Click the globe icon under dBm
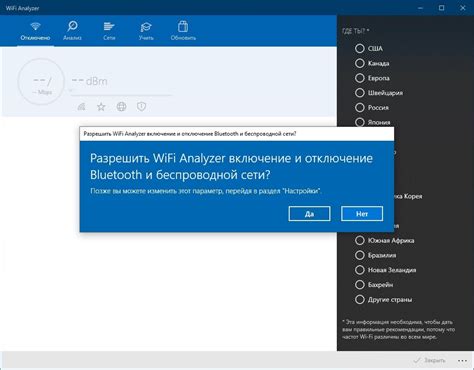The image size is (474, 370). [x=121, y=107]
